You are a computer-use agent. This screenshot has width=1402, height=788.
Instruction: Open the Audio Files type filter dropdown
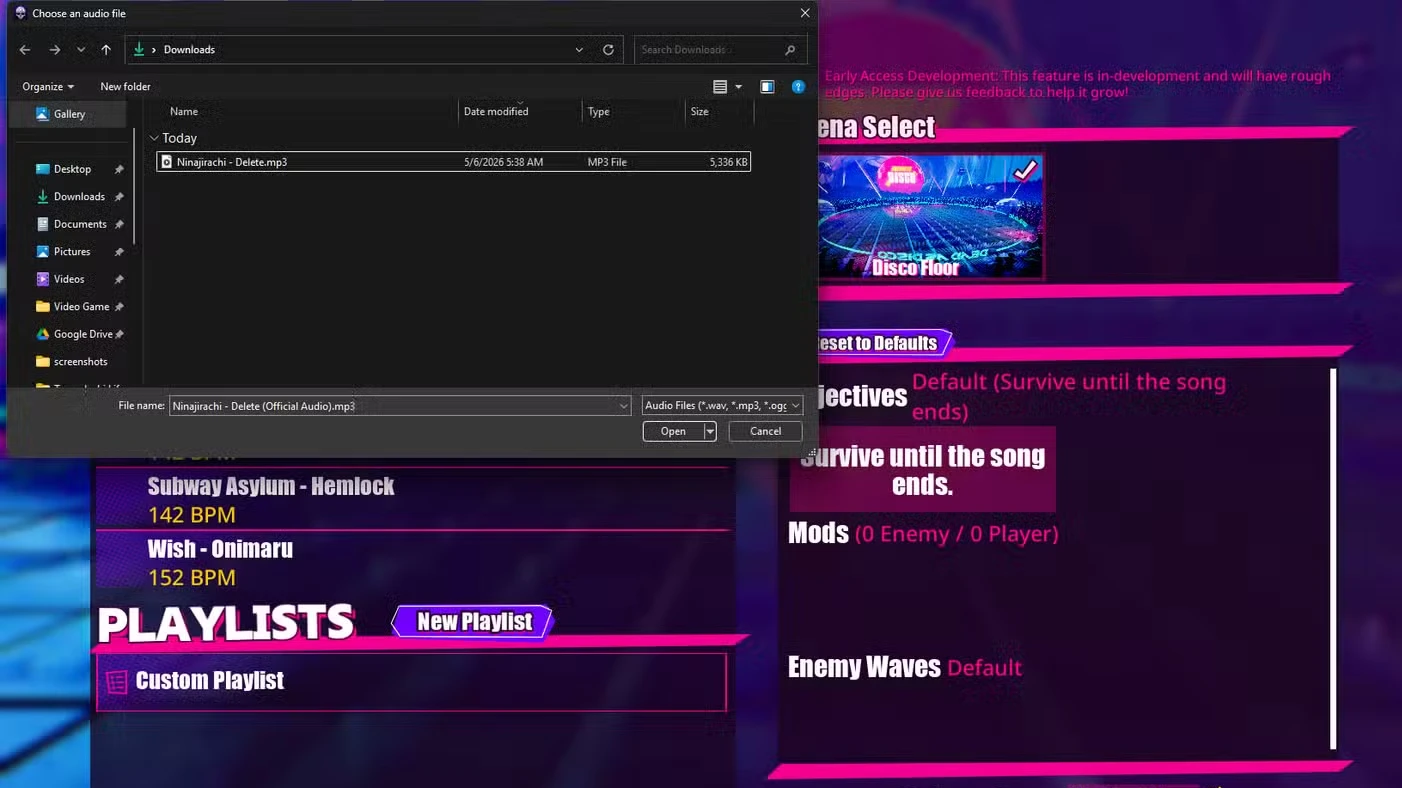tap(722, 406)
